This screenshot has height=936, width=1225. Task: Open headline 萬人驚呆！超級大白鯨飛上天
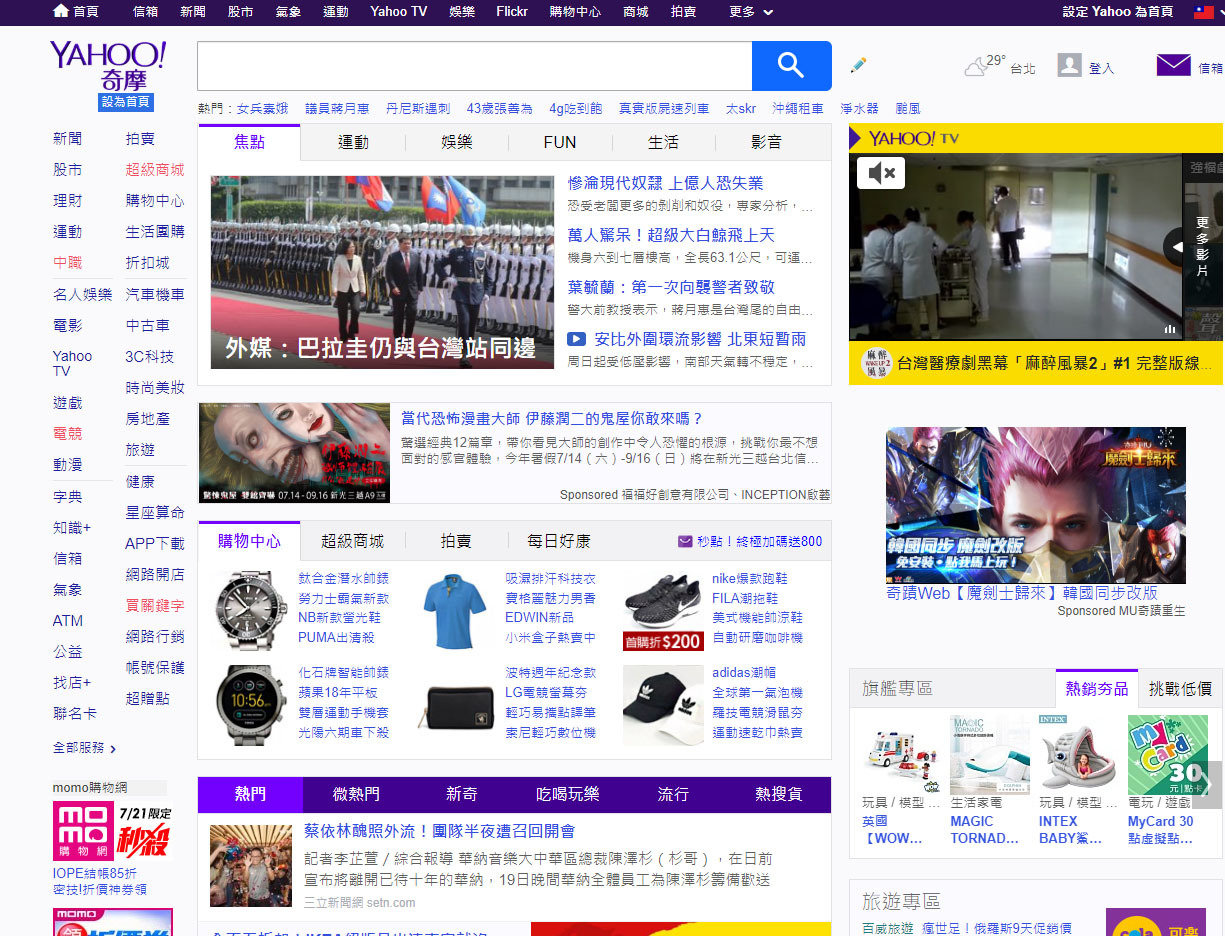click(x=671, y=235)
